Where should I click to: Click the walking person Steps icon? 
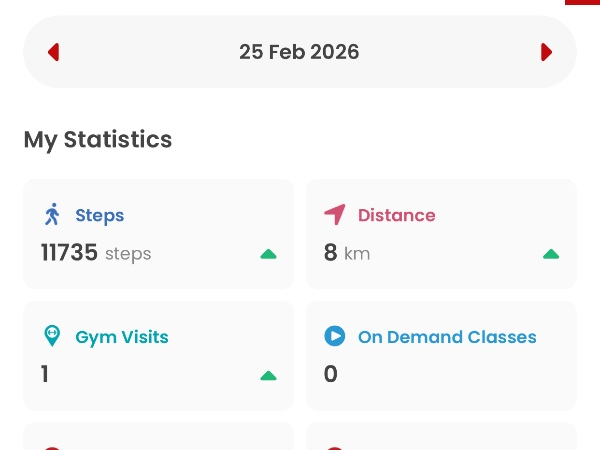point(53,215)
